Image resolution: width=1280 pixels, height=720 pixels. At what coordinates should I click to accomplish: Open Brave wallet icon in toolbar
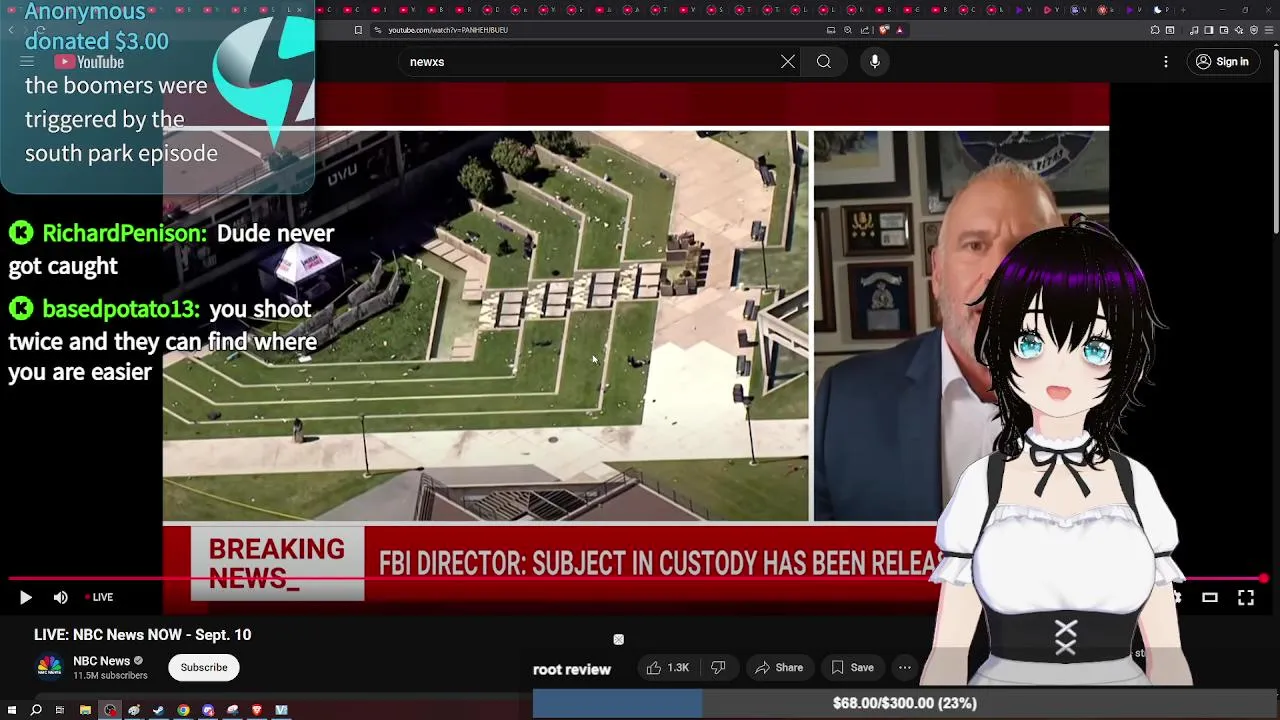point(1224,30)
